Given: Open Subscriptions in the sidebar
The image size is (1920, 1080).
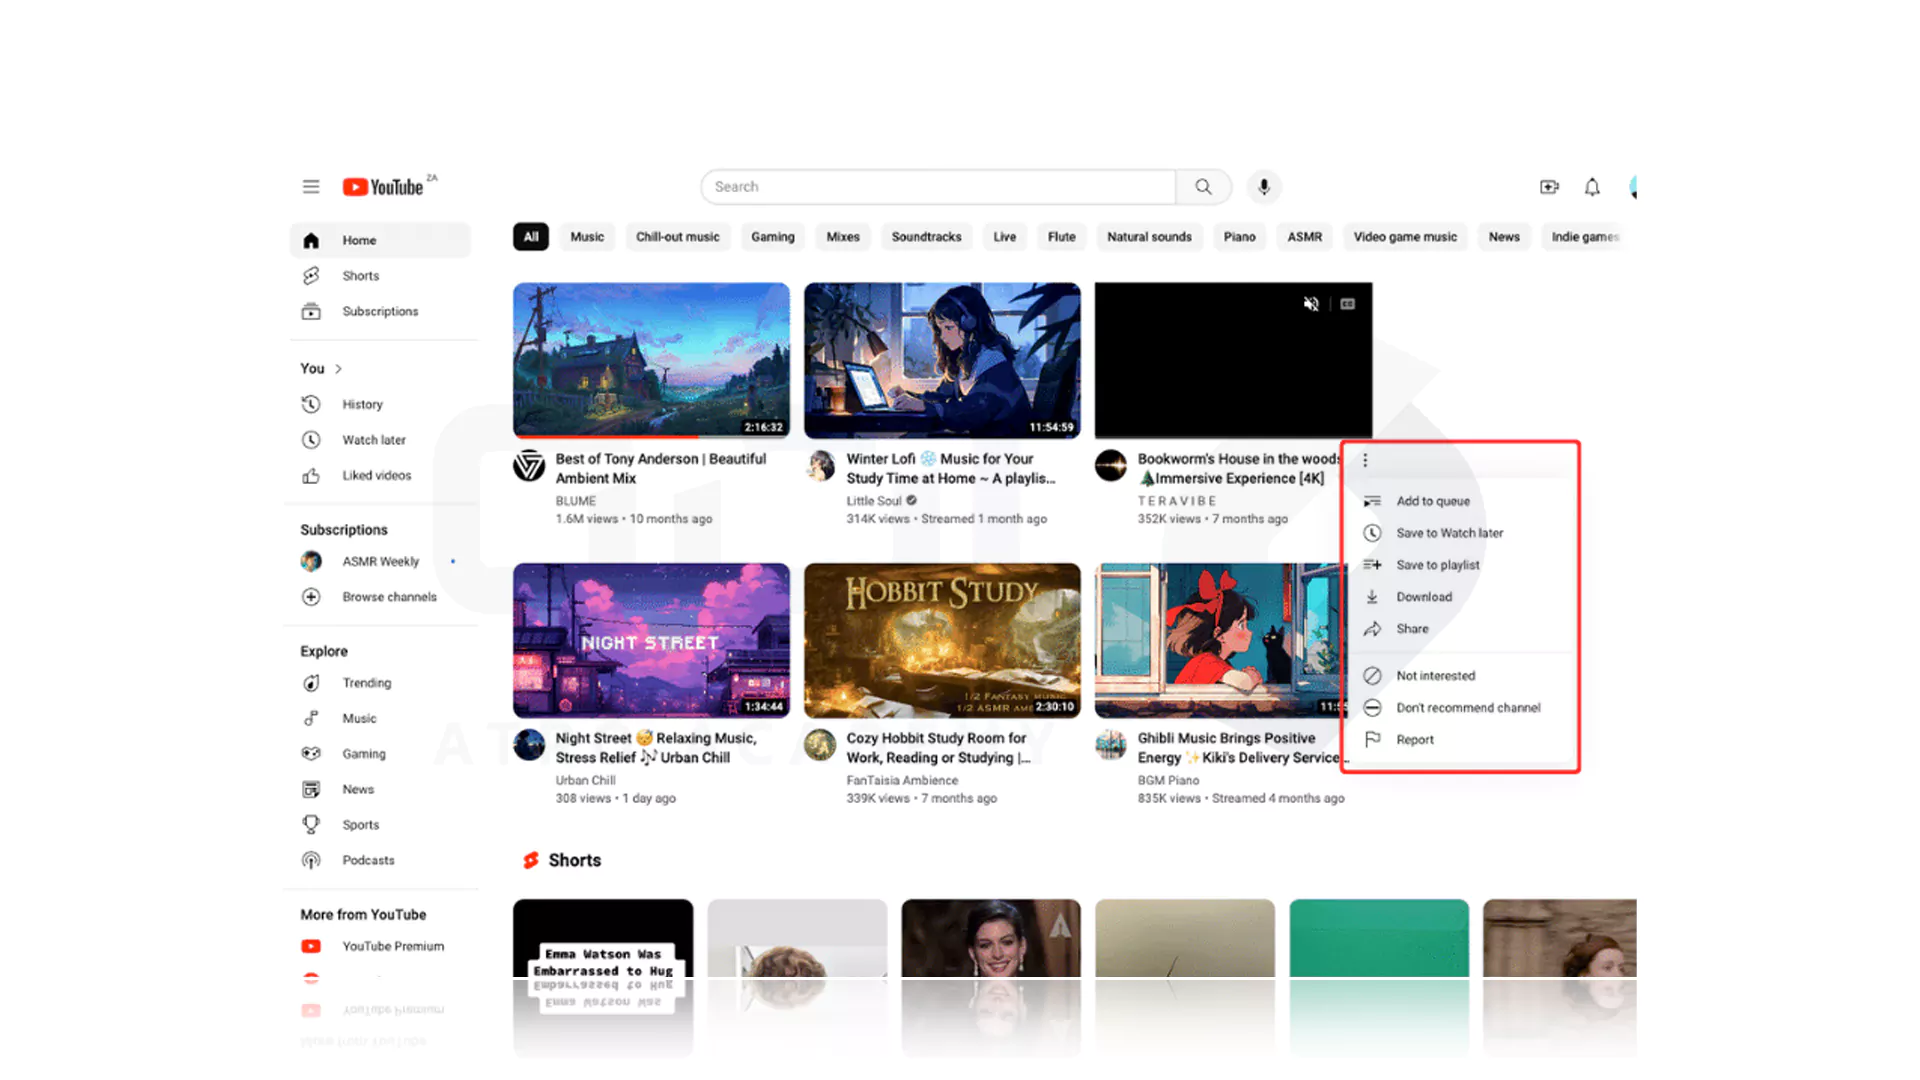Looking at the screenshot, I should [380, 312].
